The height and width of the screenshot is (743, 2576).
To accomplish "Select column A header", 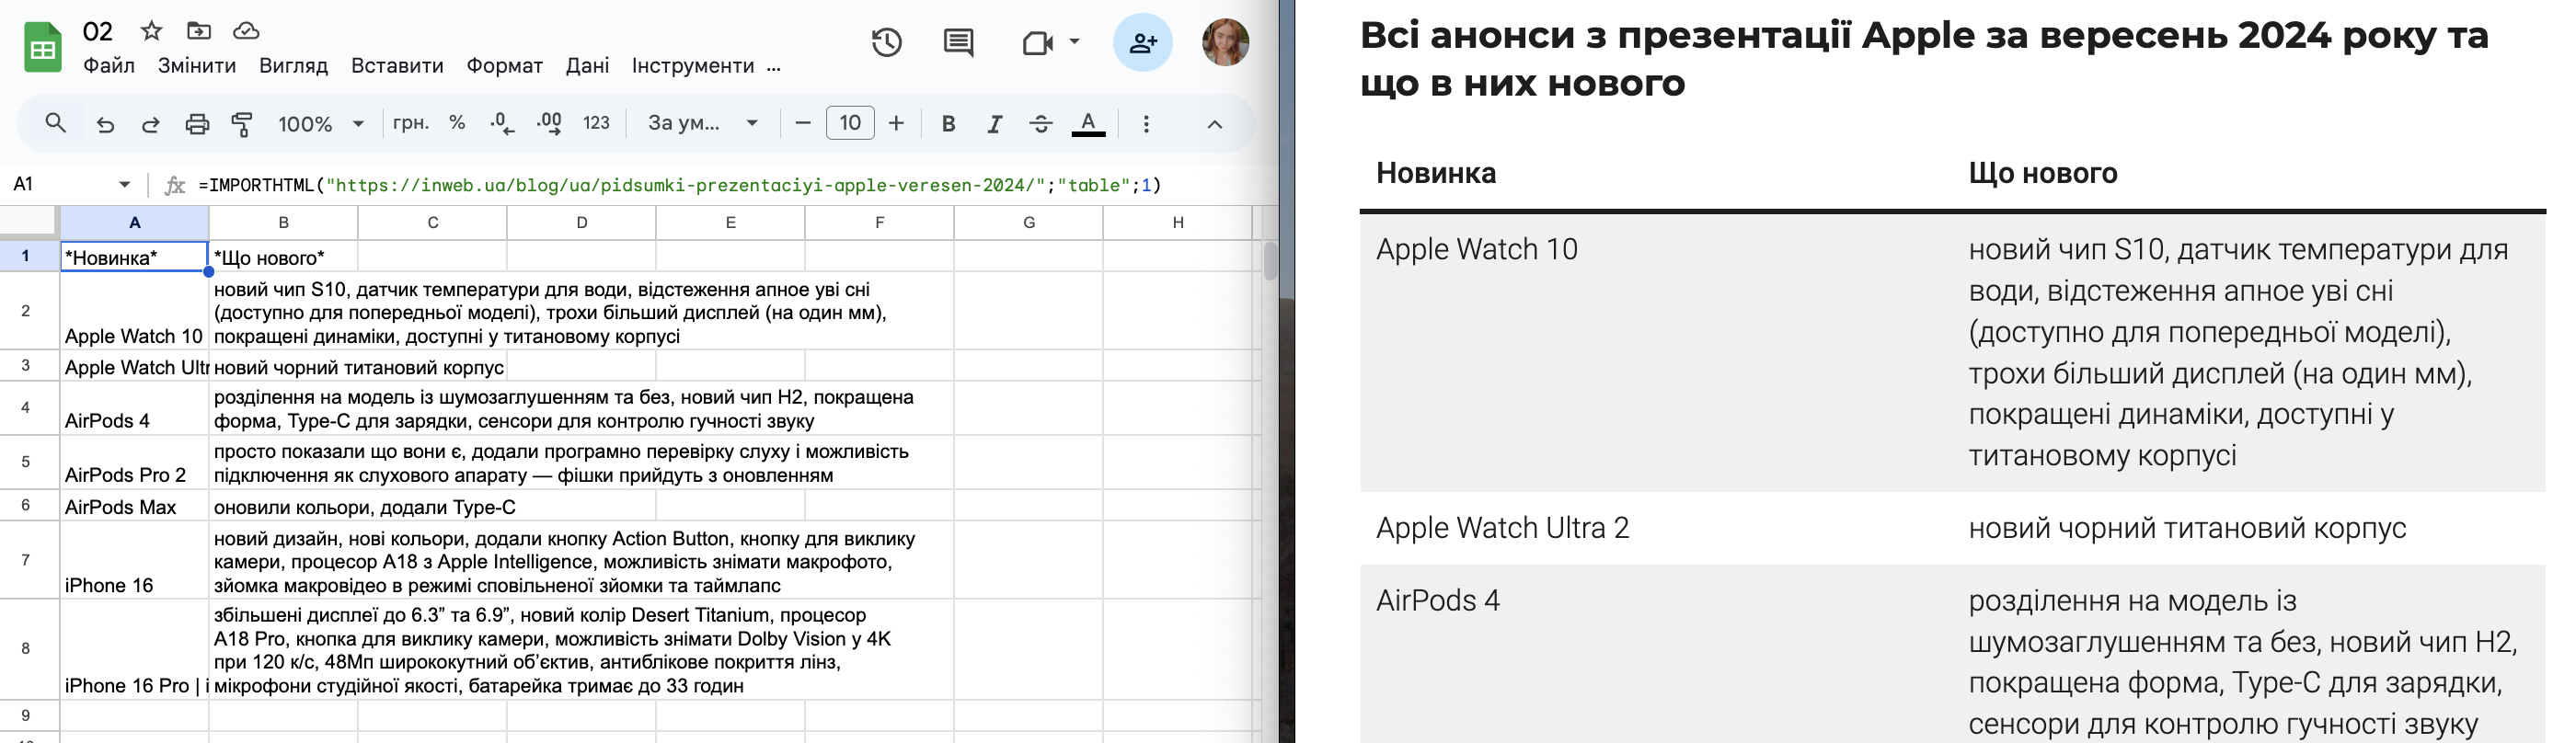I will (134, 222).
